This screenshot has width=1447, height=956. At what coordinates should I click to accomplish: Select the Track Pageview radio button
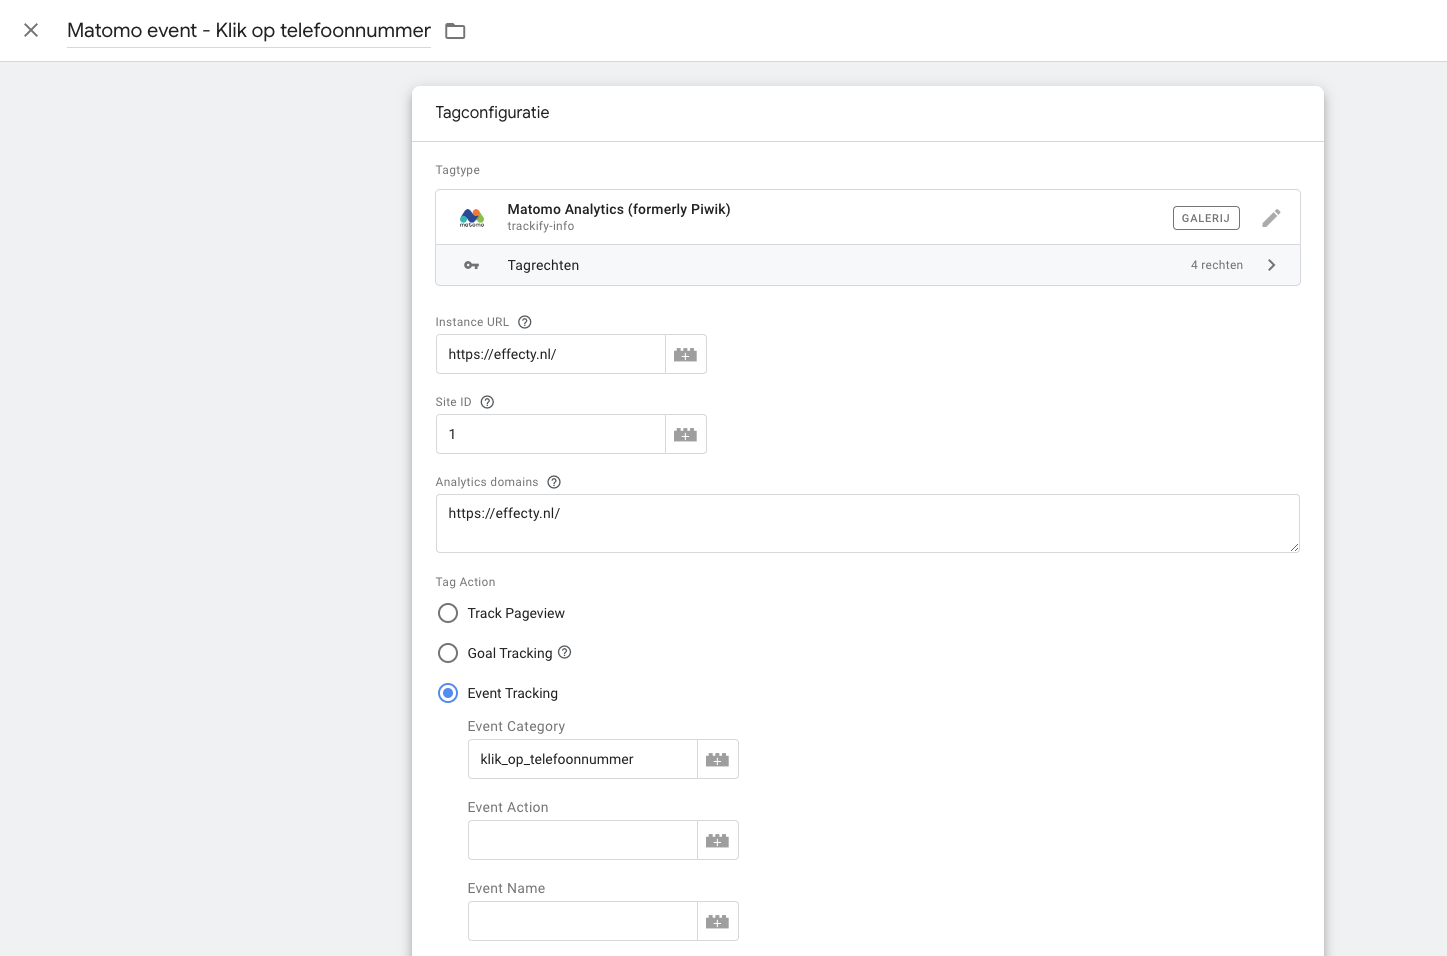pyautogui.click(x=448, y=613)
